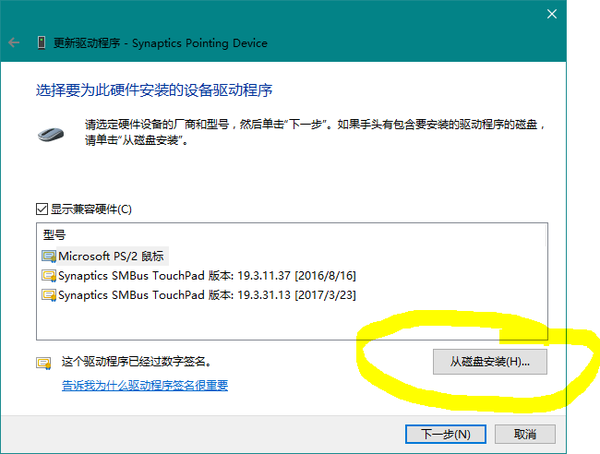The height and width of the screenshot is (454, 600).
Task: Click the back arrow in title bar
Action: coord(14,42)
